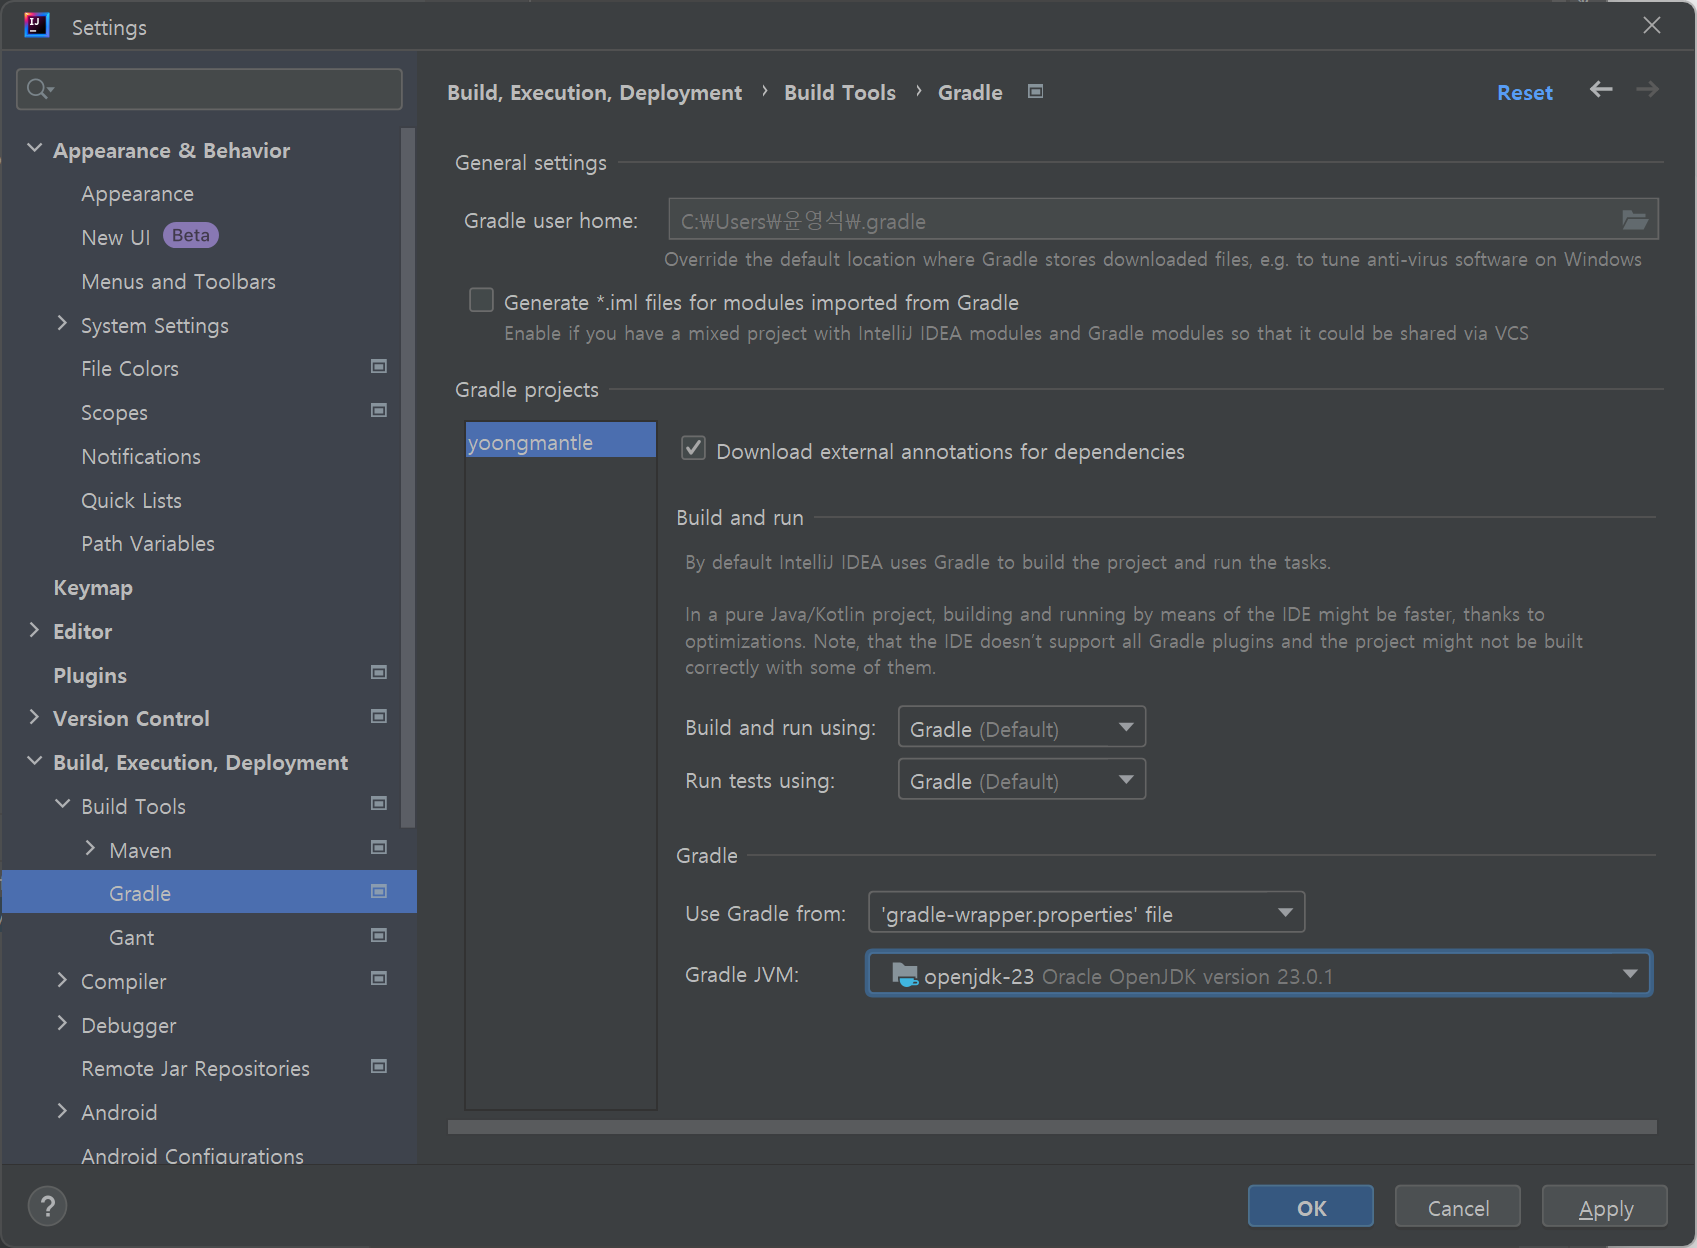1697x1248 pixels.
Task: Open the Build and run using dropdown
Action: 1022,727
